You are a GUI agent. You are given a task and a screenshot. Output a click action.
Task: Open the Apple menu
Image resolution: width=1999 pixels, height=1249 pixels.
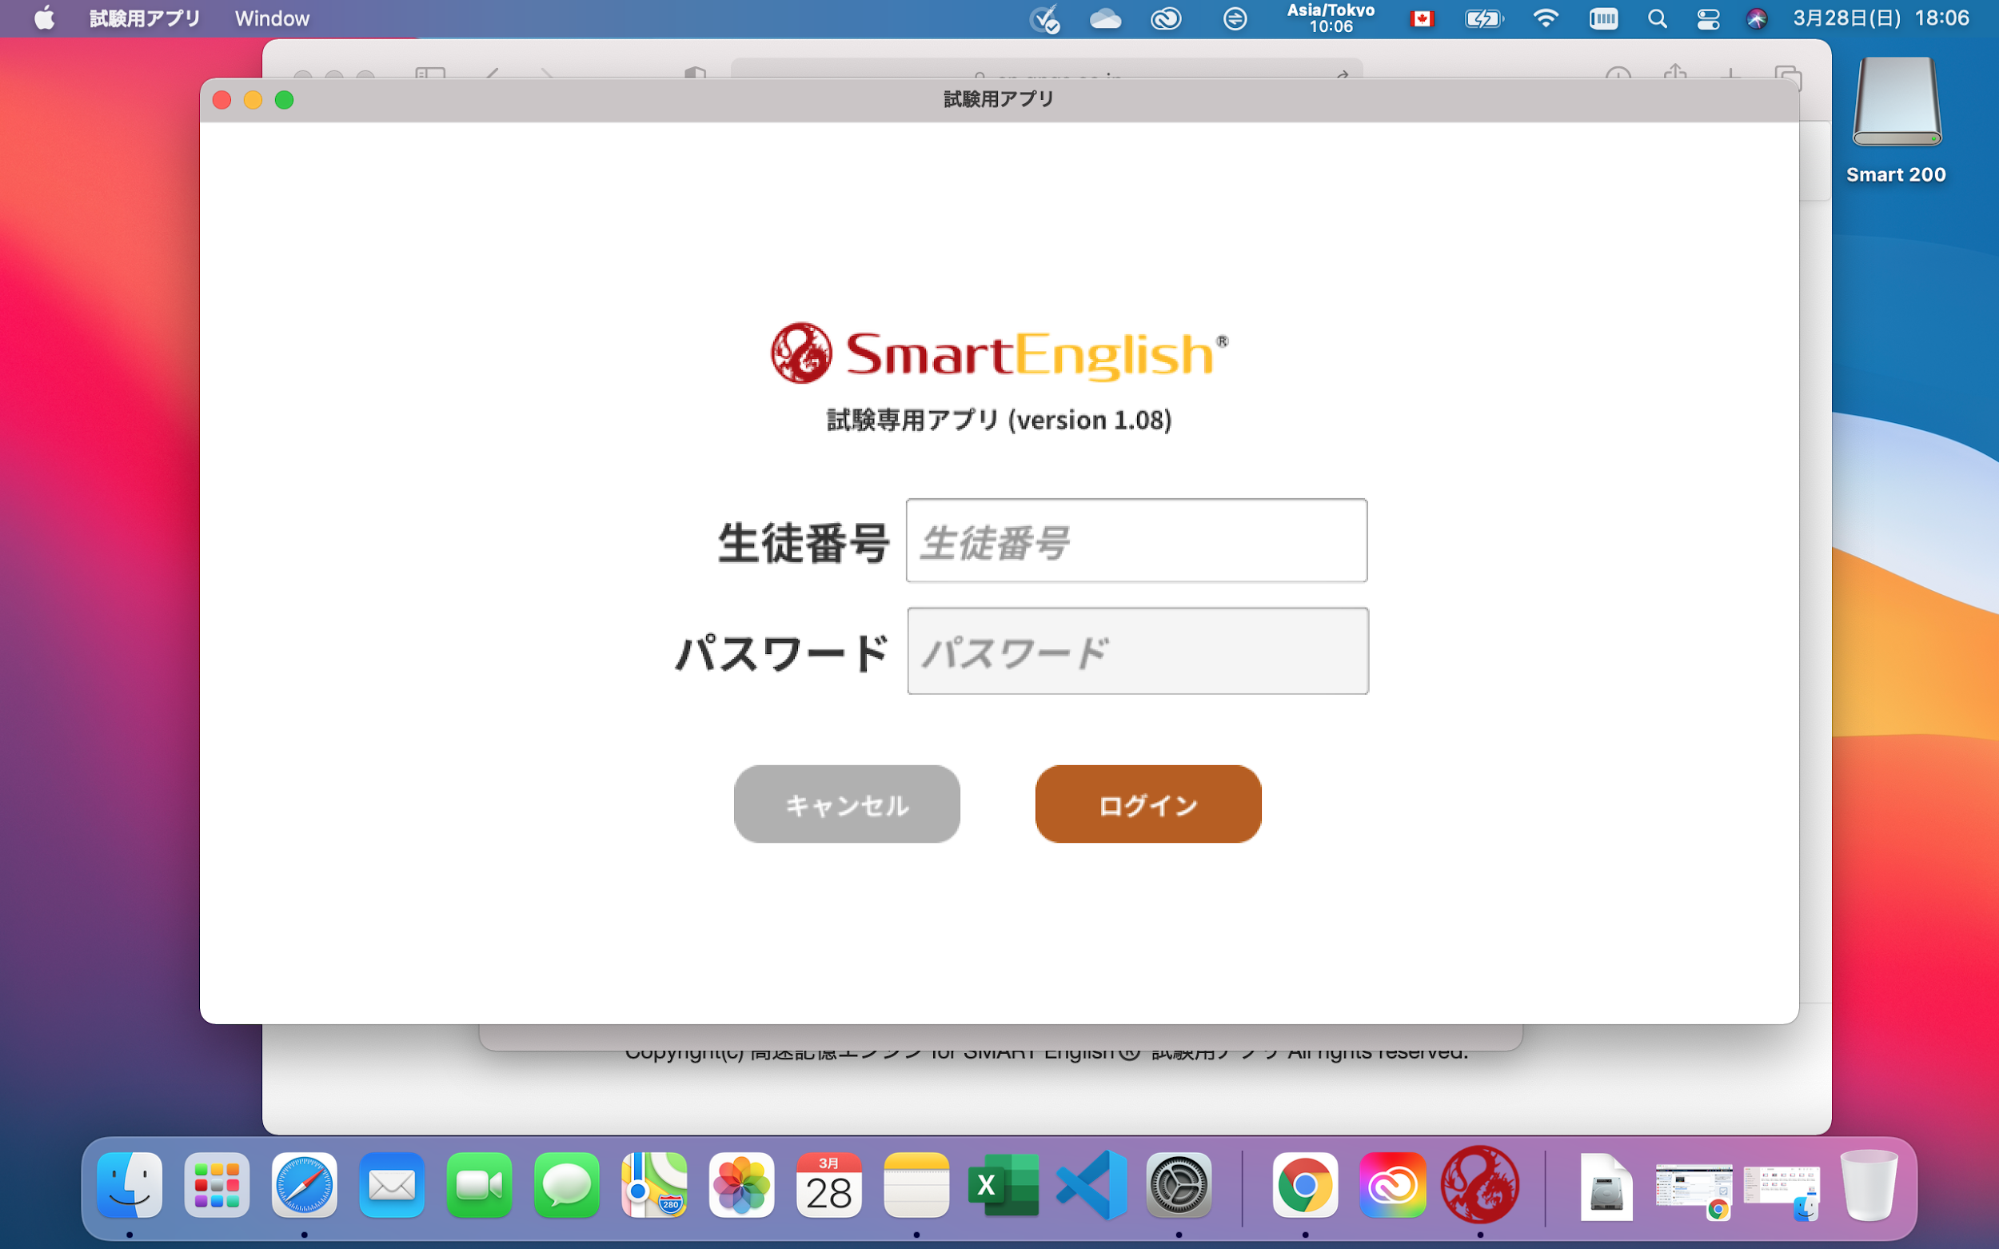point(44,18)
